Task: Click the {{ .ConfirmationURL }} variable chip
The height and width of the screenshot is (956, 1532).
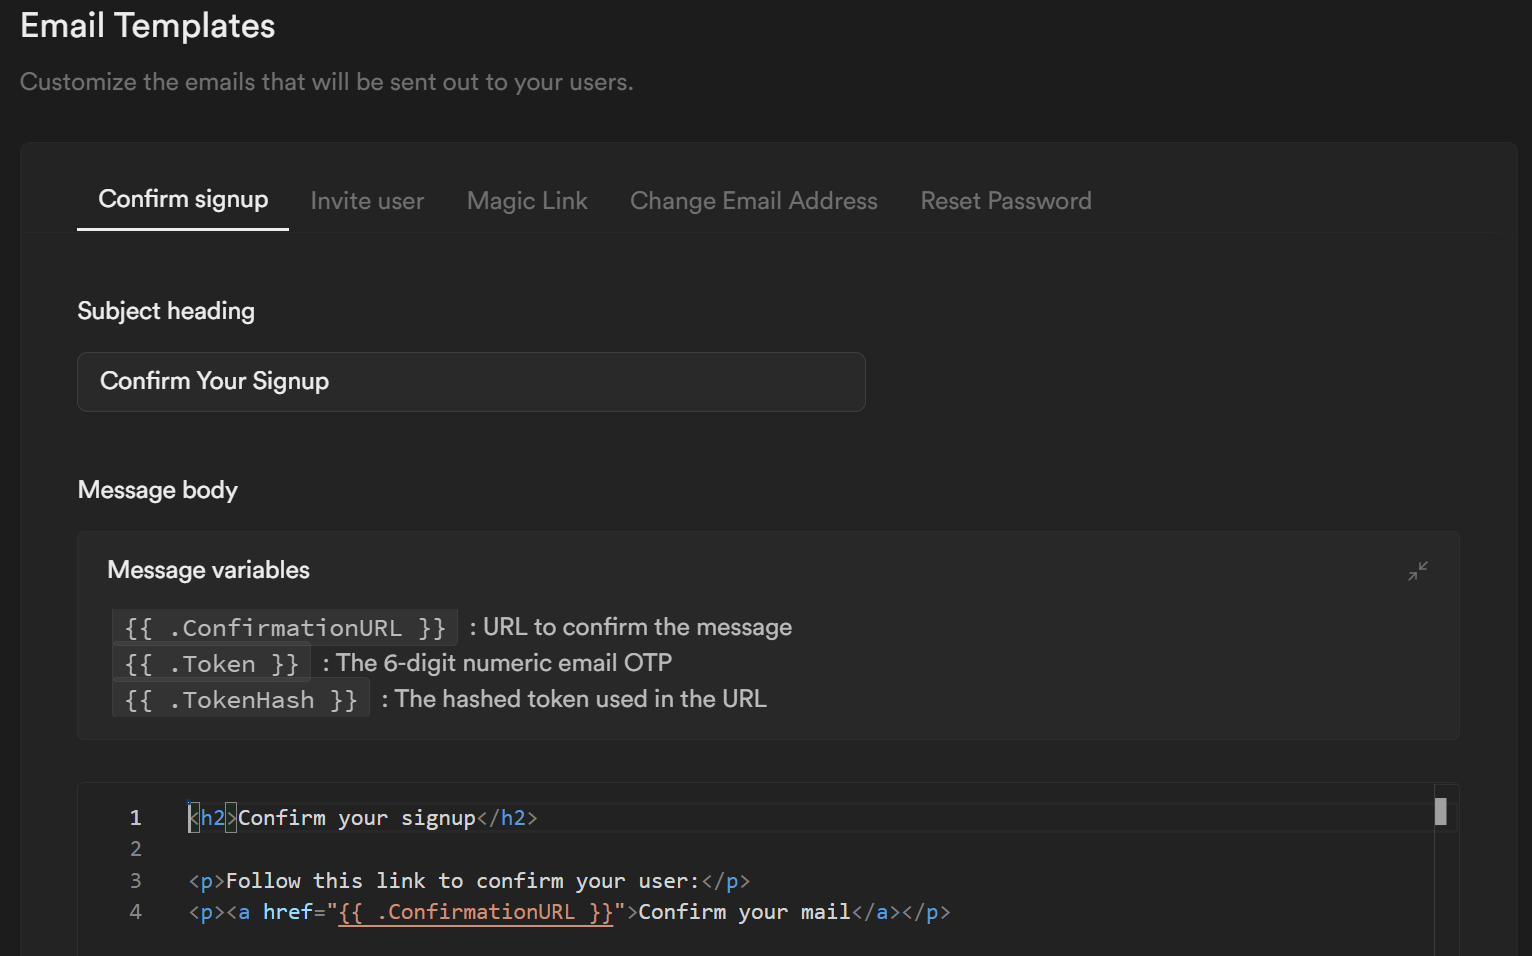Action: 285,628
